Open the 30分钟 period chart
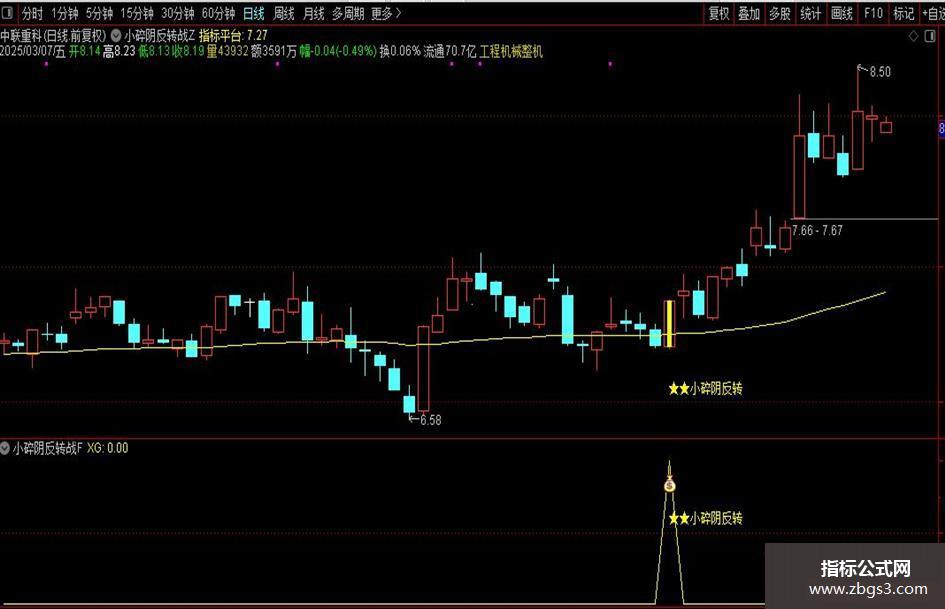The width and height of the screenshot is (945, 609). 178,13
